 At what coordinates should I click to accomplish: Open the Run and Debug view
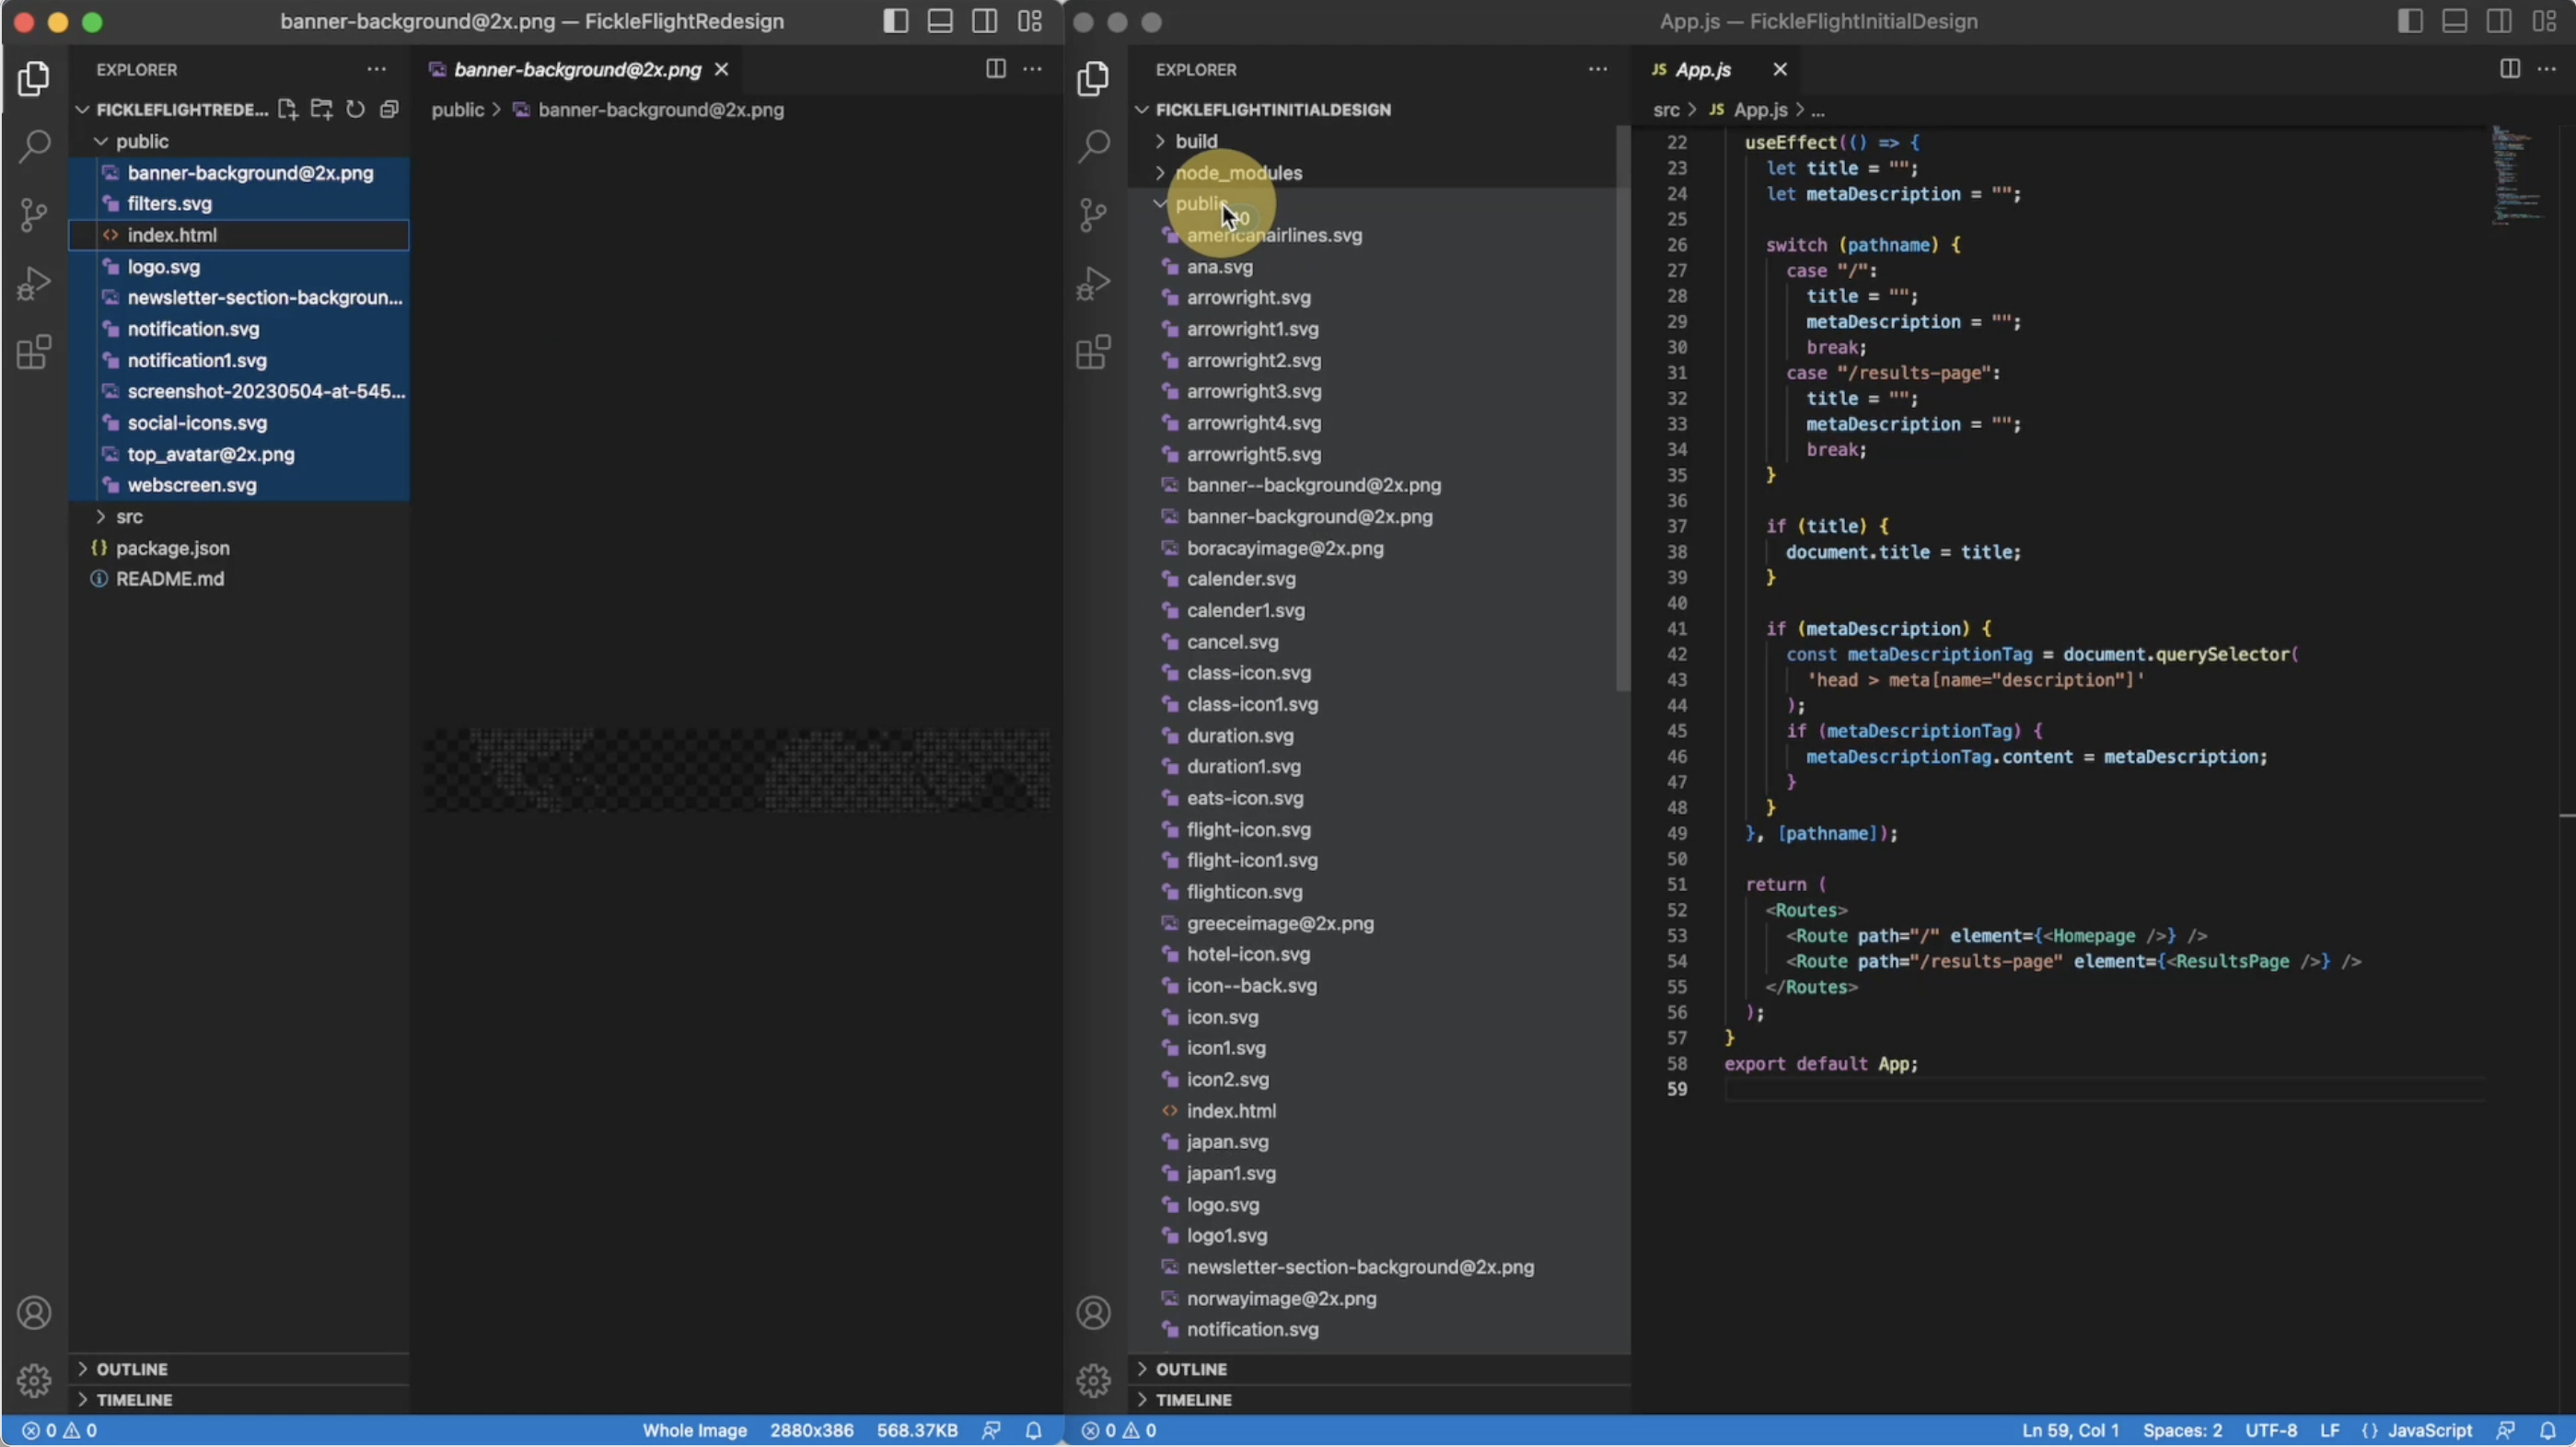point(35,284)
